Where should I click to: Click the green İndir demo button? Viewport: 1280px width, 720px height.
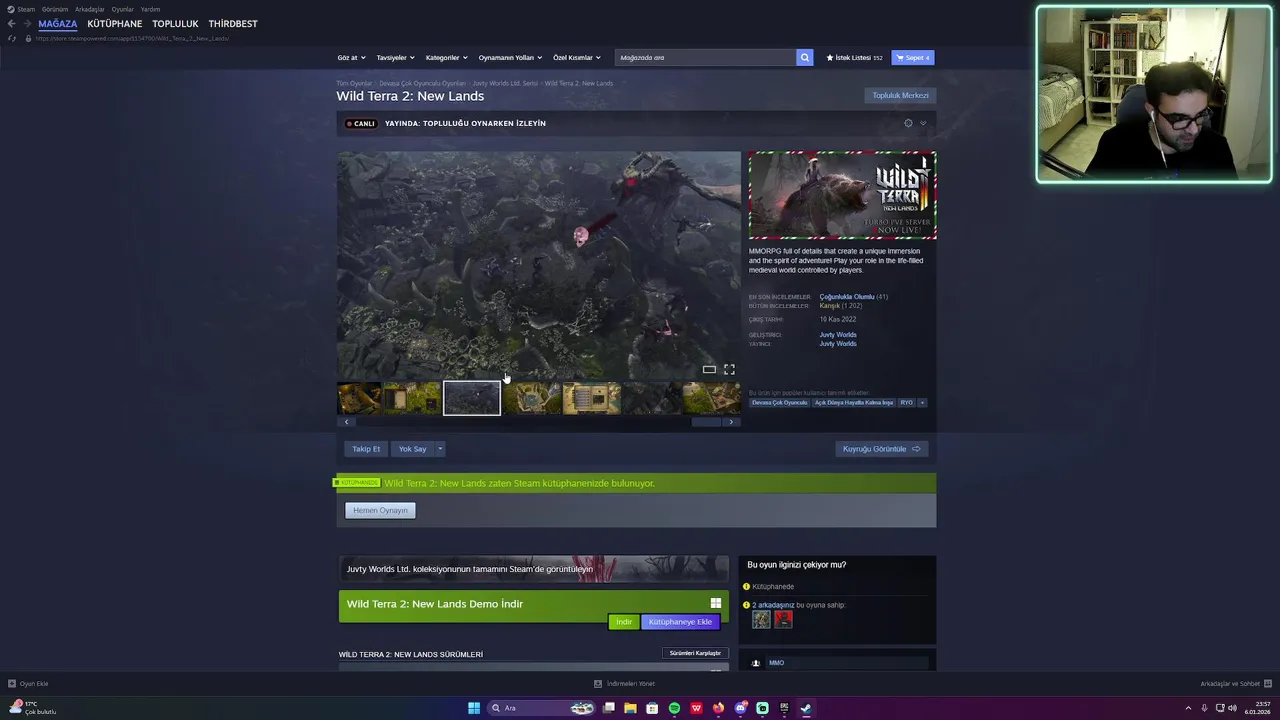click(x=623, y=622)
